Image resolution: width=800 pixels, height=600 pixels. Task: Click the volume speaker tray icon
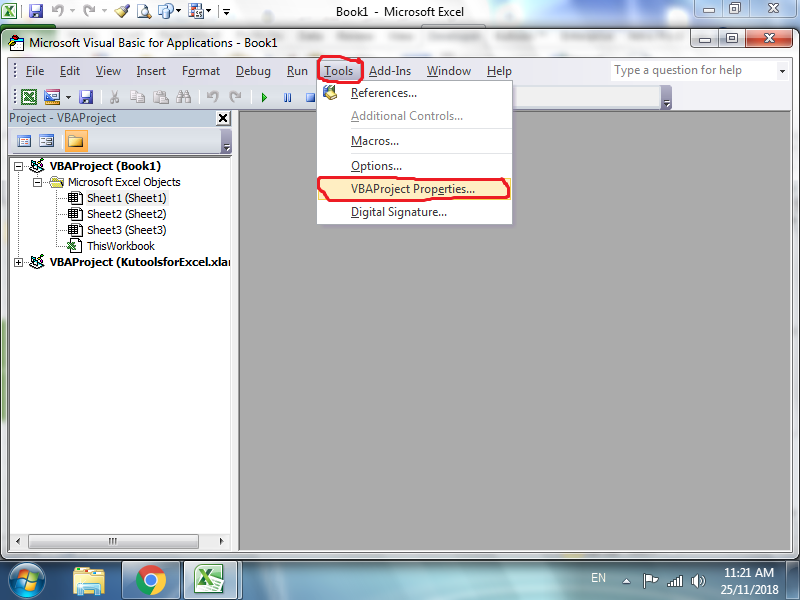point(697,581)
